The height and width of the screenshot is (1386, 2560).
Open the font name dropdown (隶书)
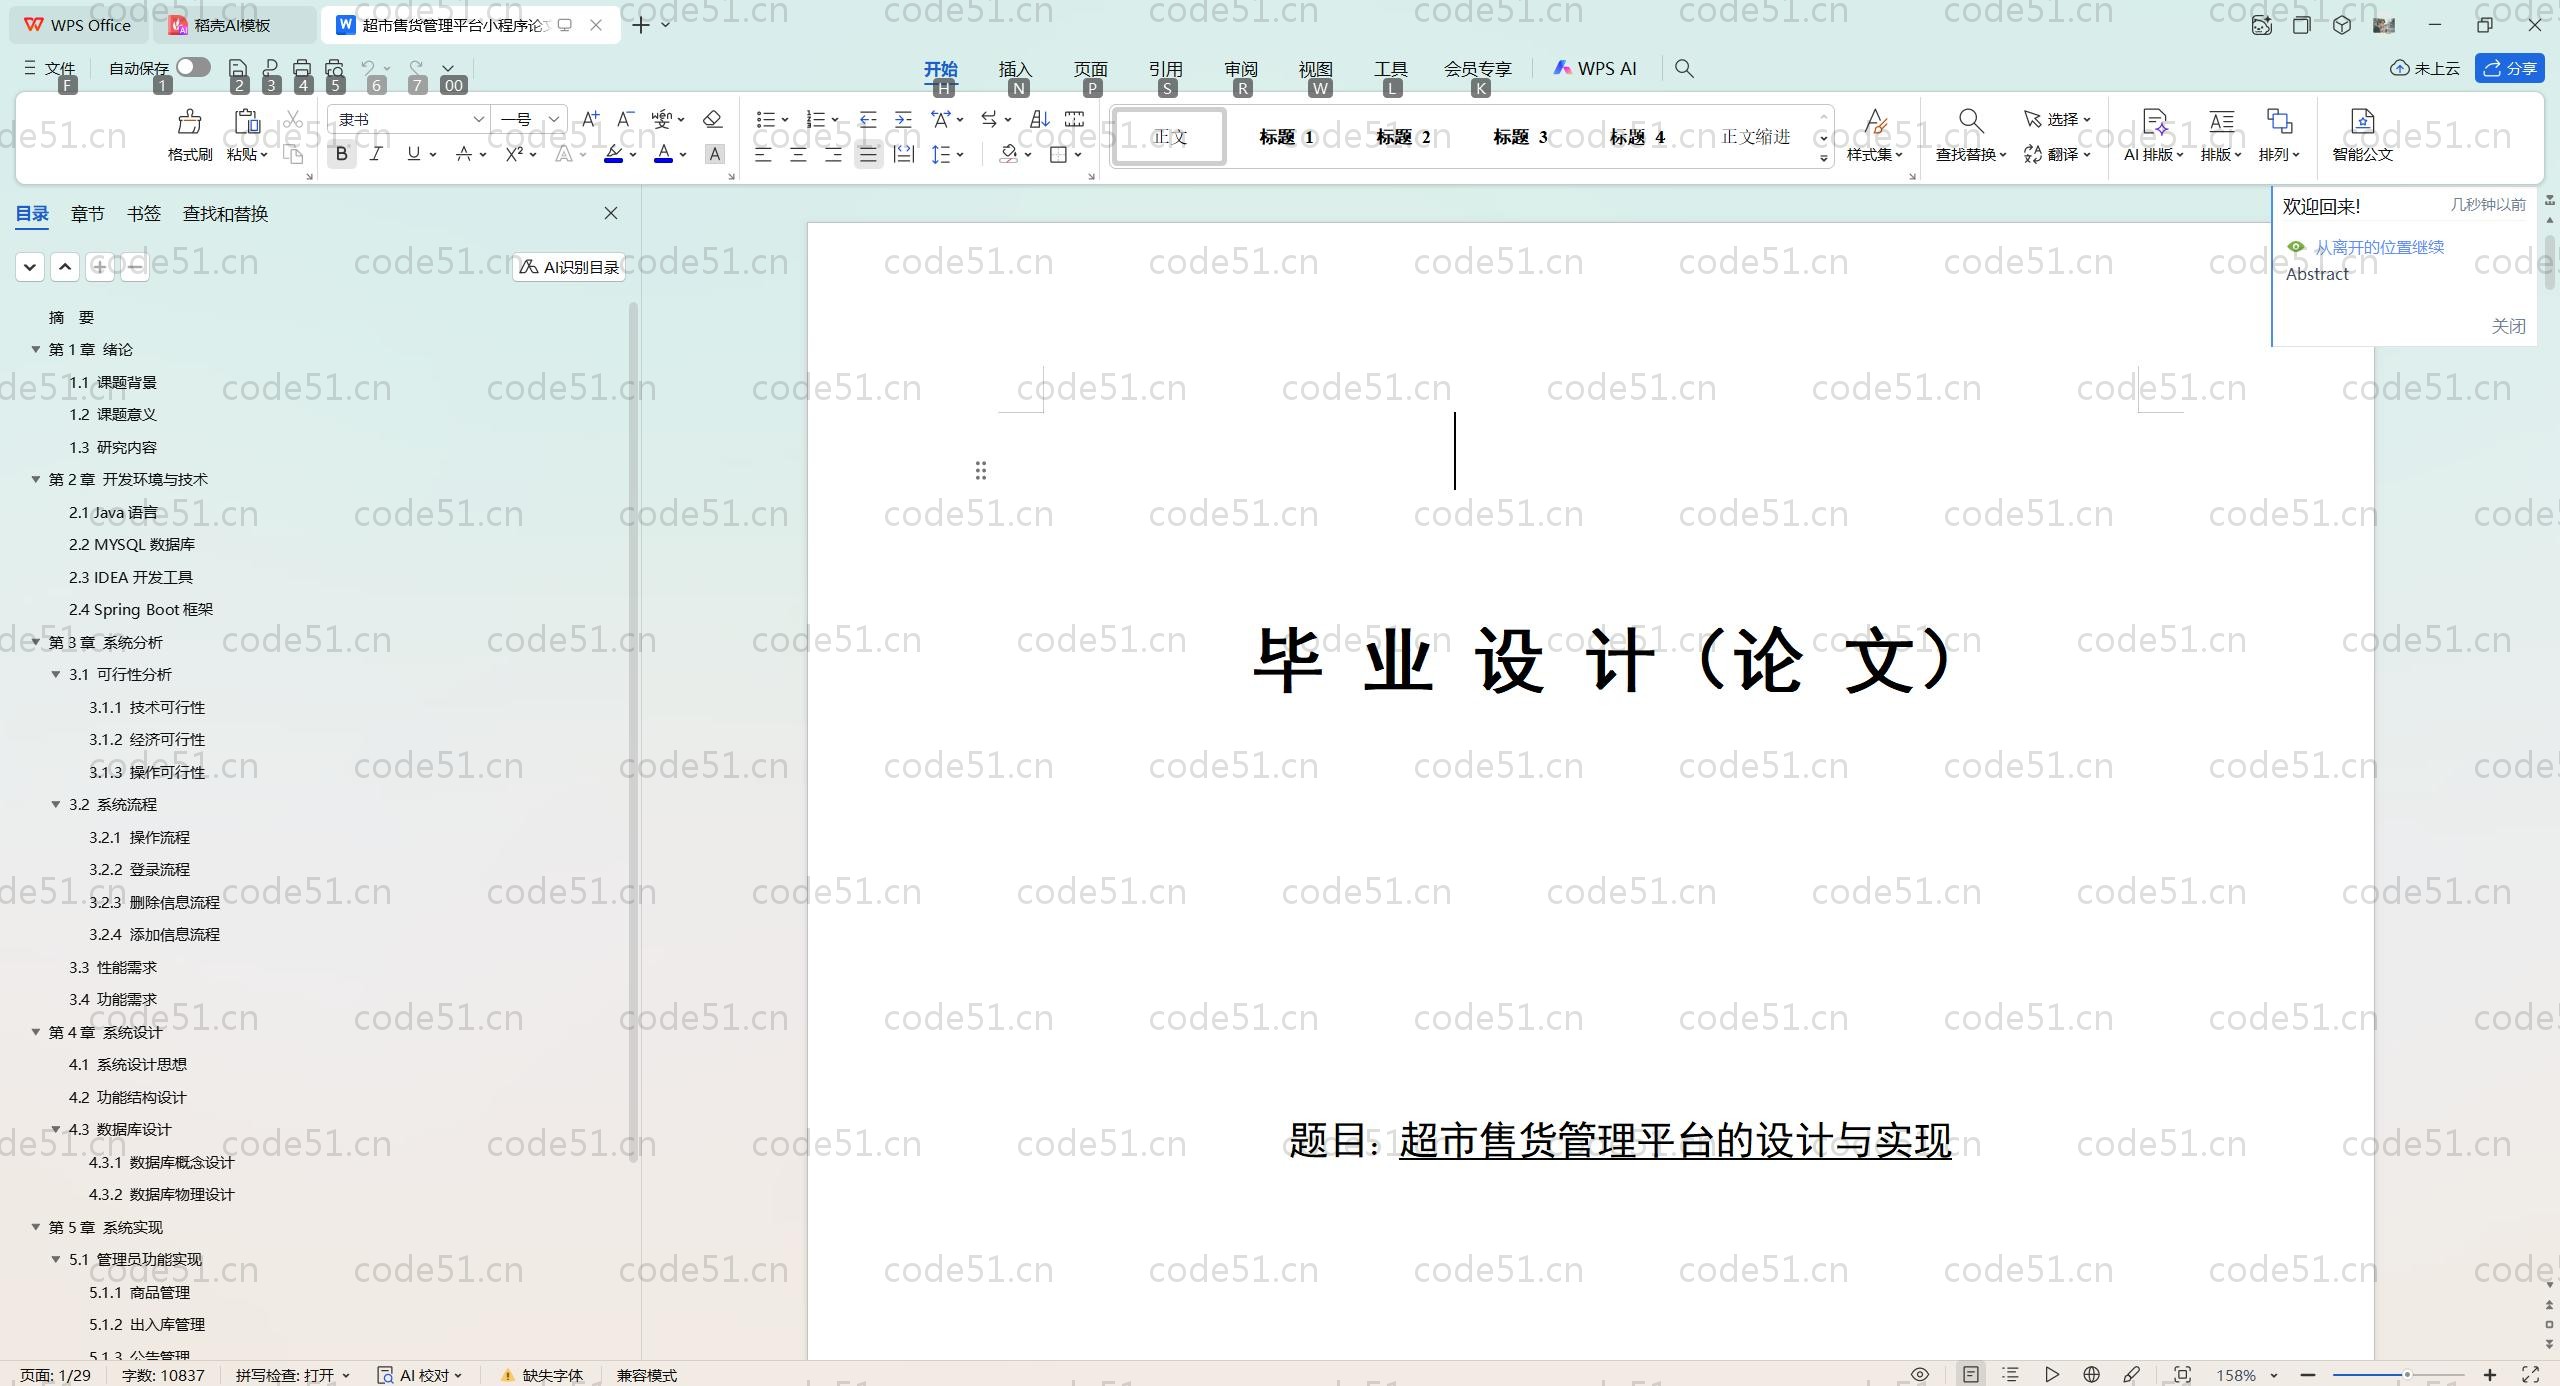point(479,119)
